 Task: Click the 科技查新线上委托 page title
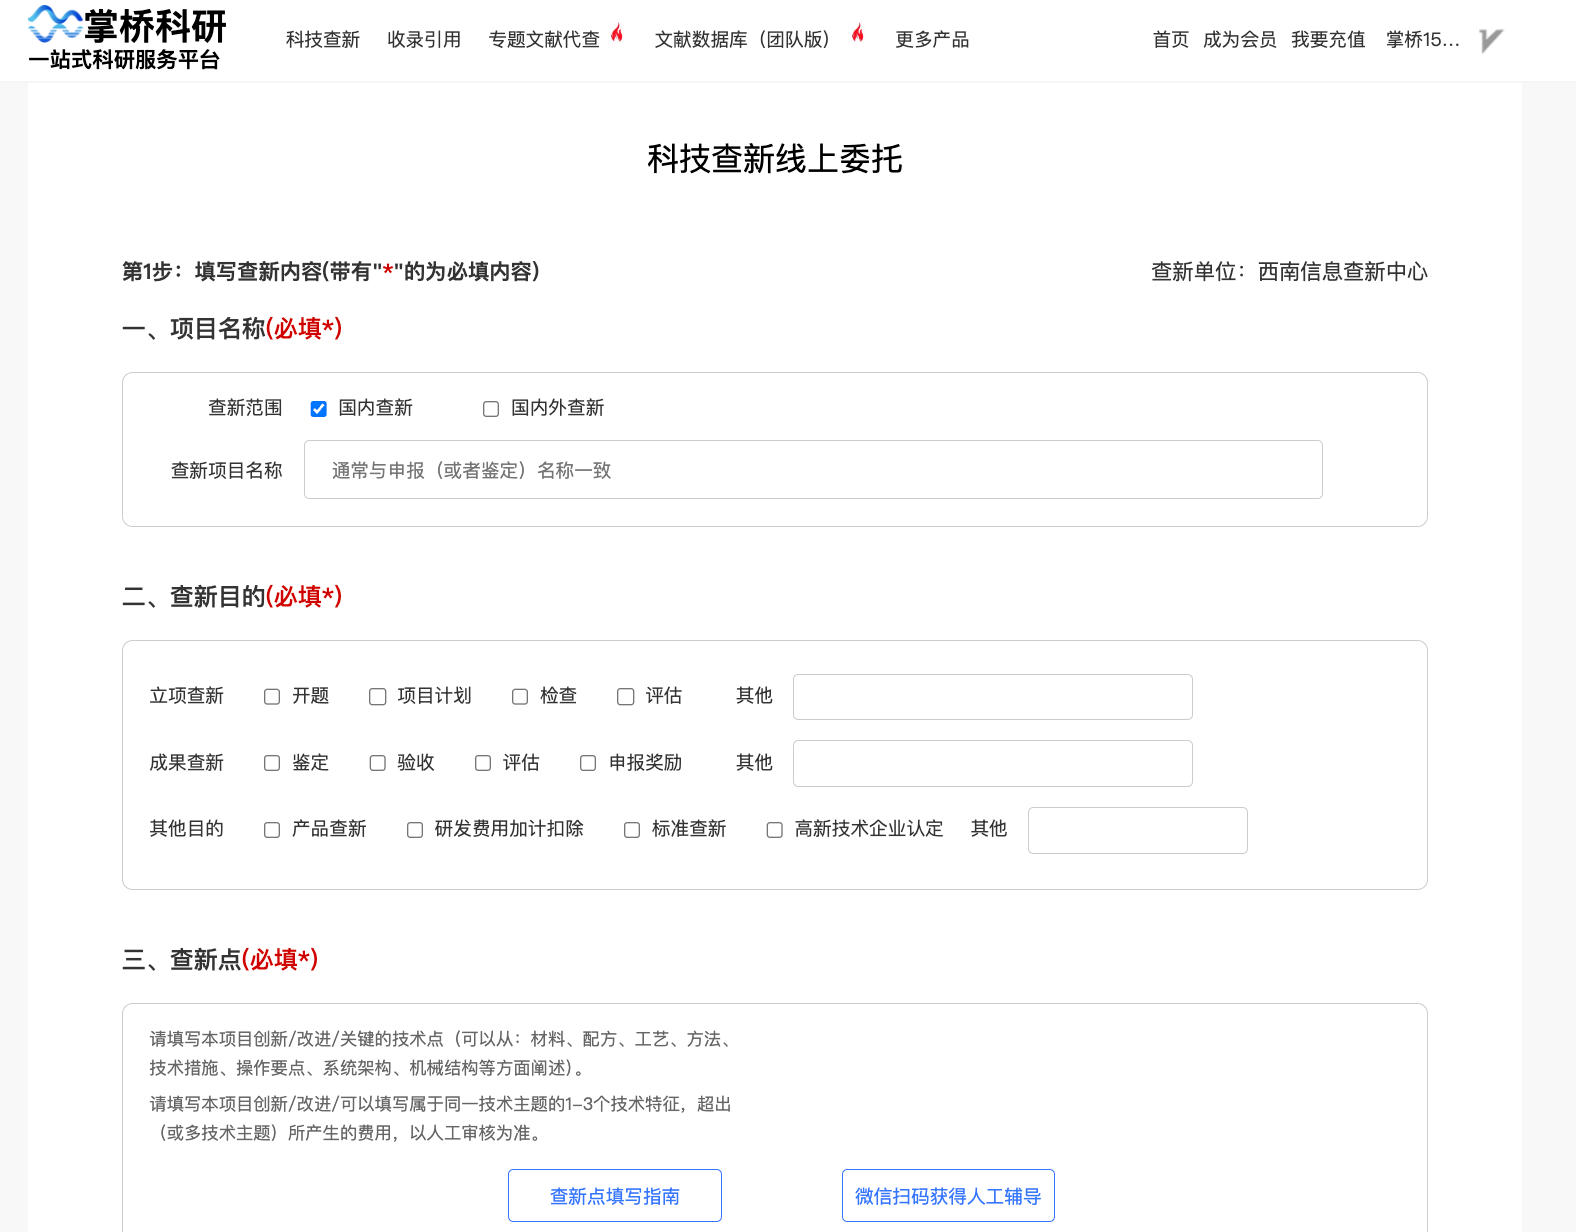coord(775,159)
